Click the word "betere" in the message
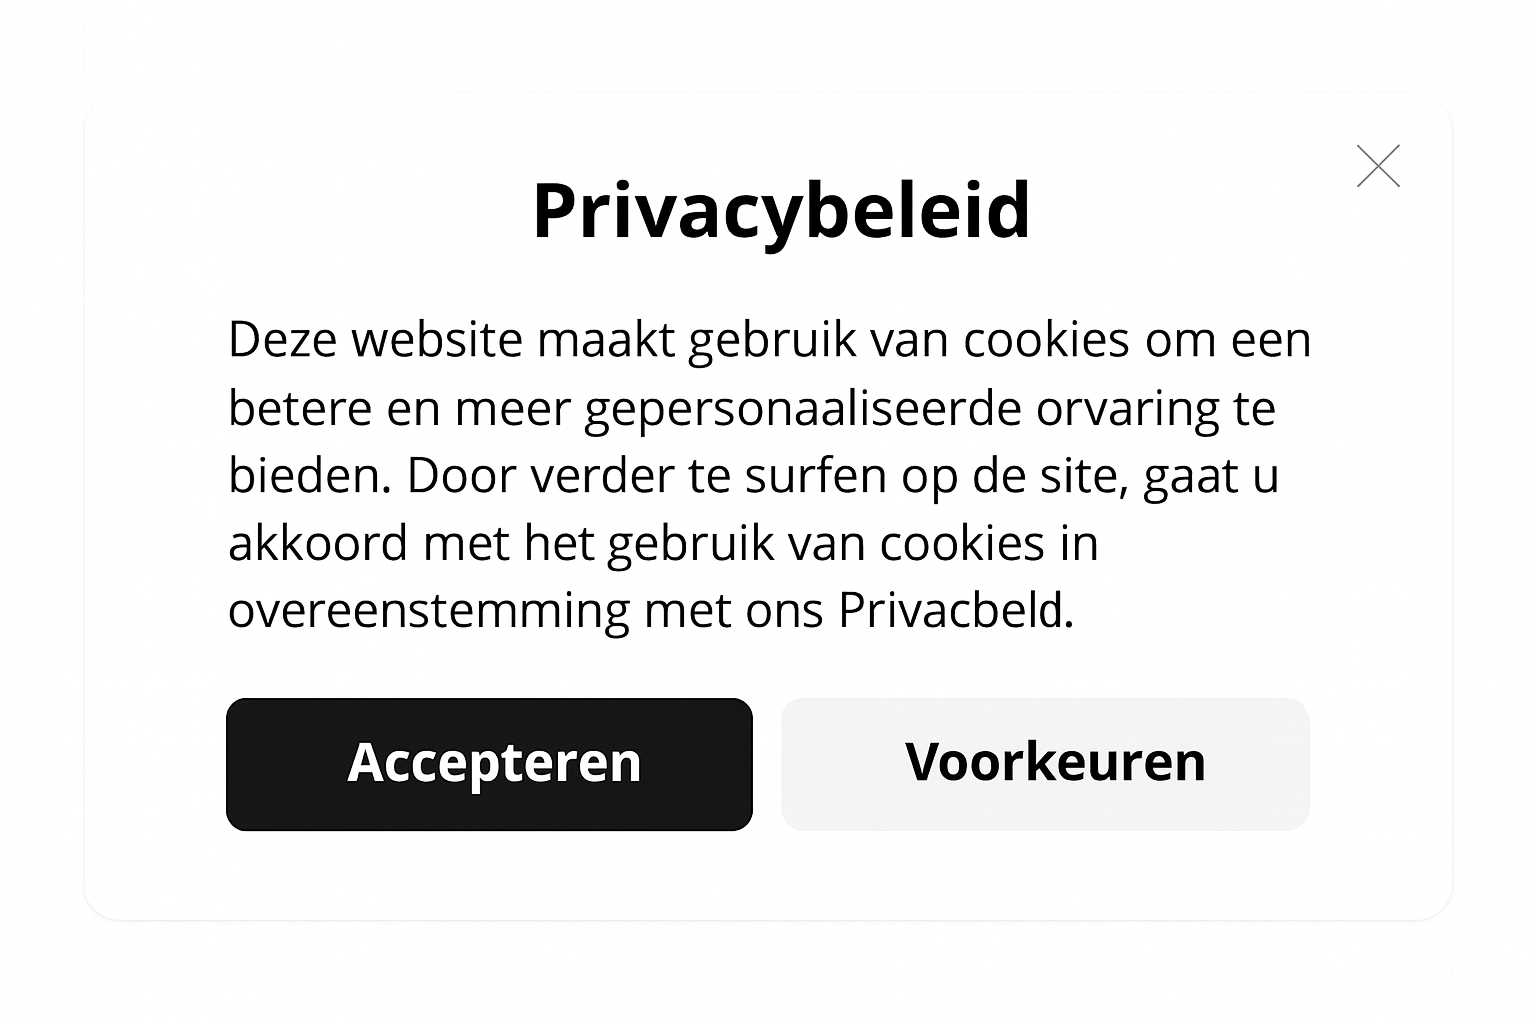The height and width of the screenshot is (1024, 1536). (300, 409)
